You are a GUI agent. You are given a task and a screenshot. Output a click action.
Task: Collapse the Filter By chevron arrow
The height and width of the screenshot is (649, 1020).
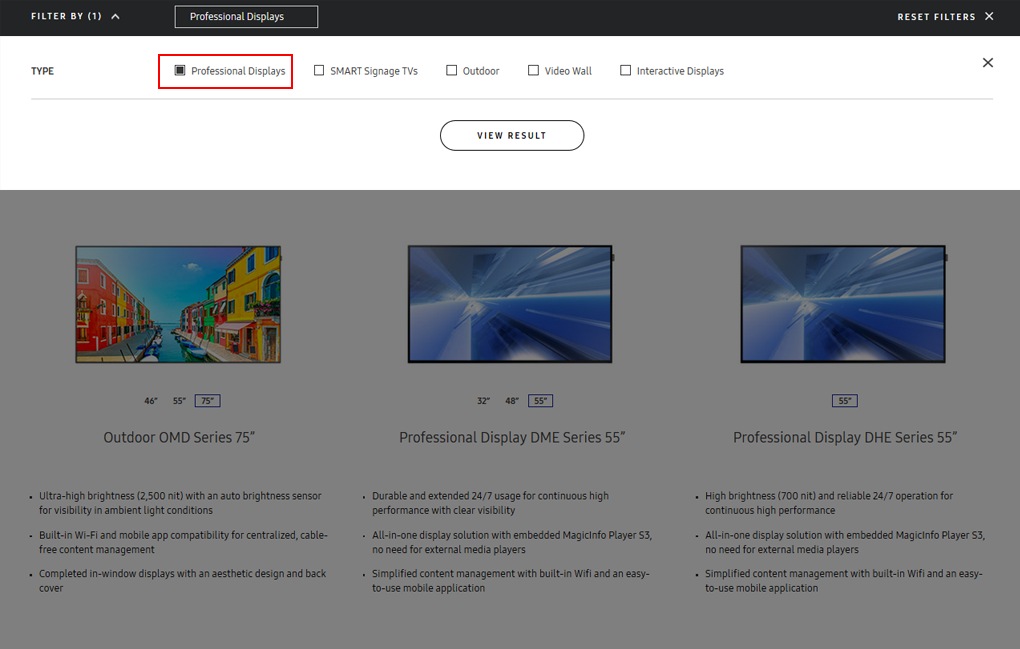pos(115,16)
